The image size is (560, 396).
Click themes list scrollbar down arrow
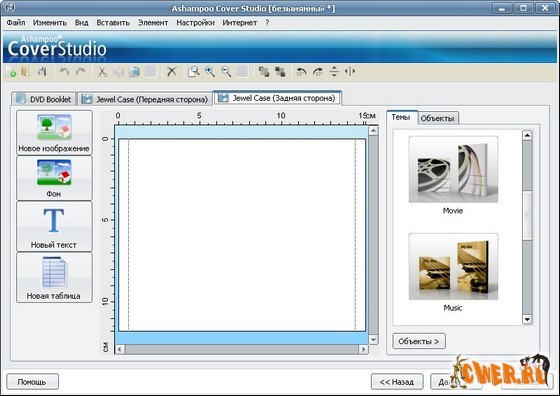527,319
